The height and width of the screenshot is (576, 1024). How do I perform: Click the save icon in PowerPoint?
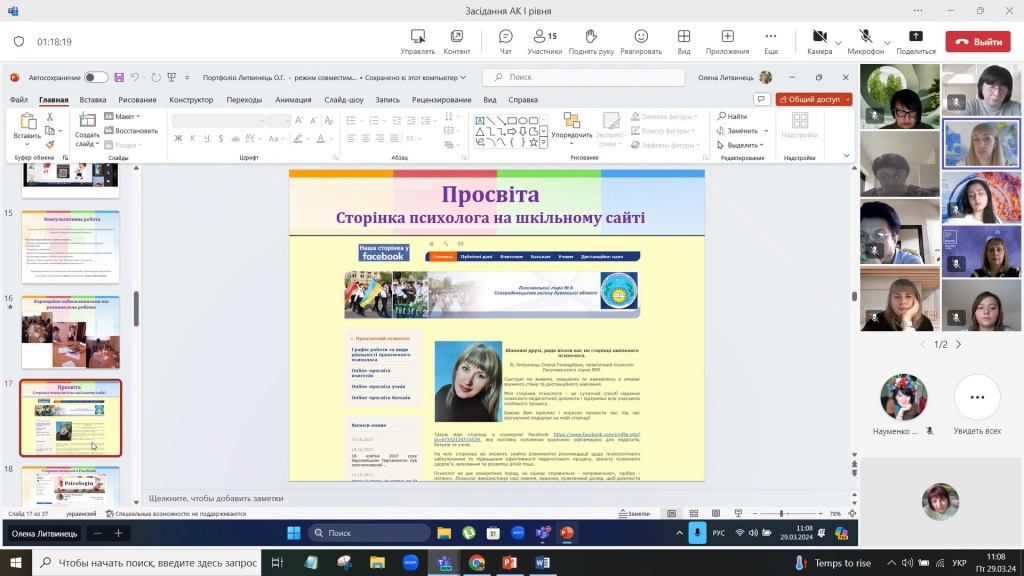coord(119,77)
